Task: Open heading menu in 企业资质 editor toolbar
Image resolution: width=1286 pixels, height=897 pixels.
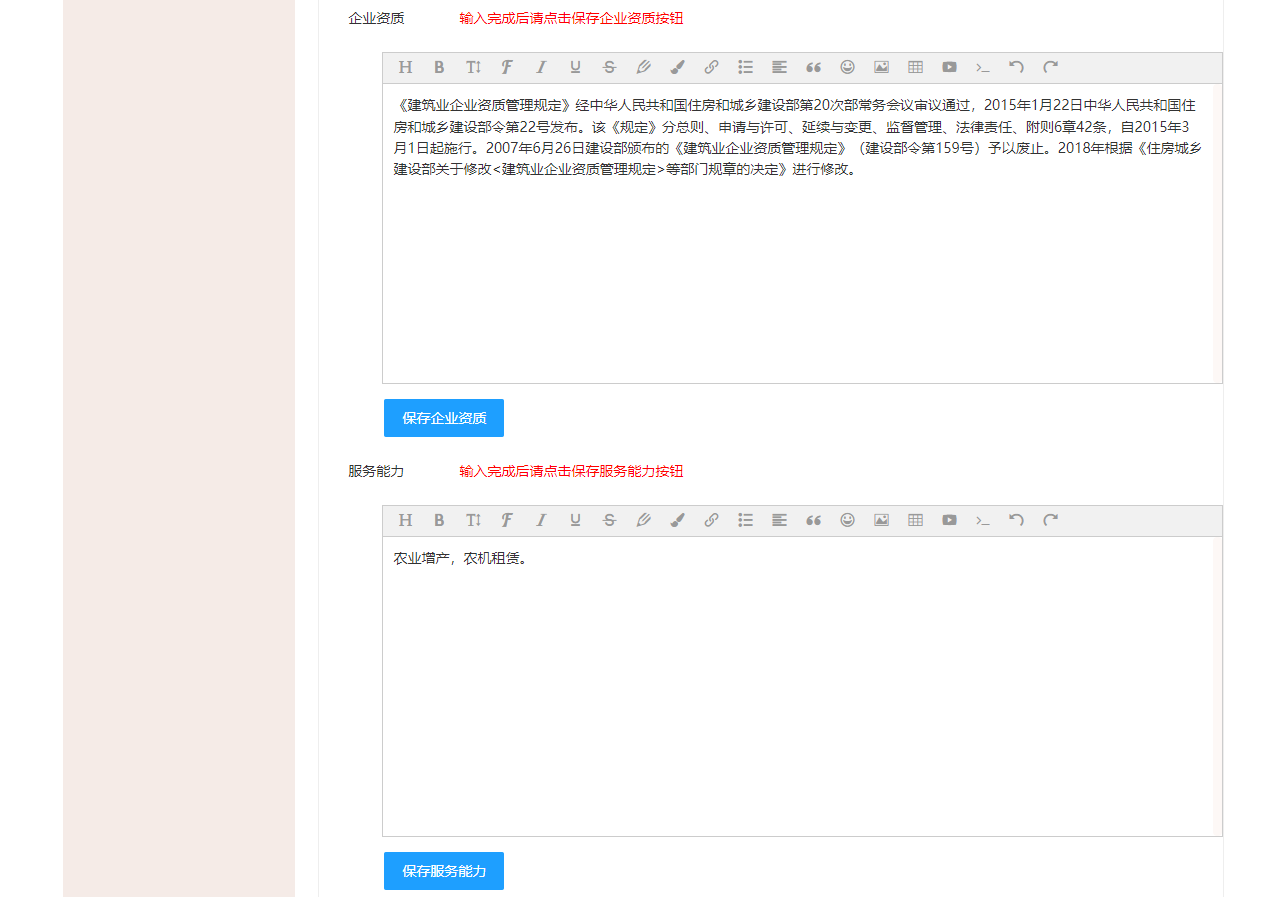Action: point(405,67)
